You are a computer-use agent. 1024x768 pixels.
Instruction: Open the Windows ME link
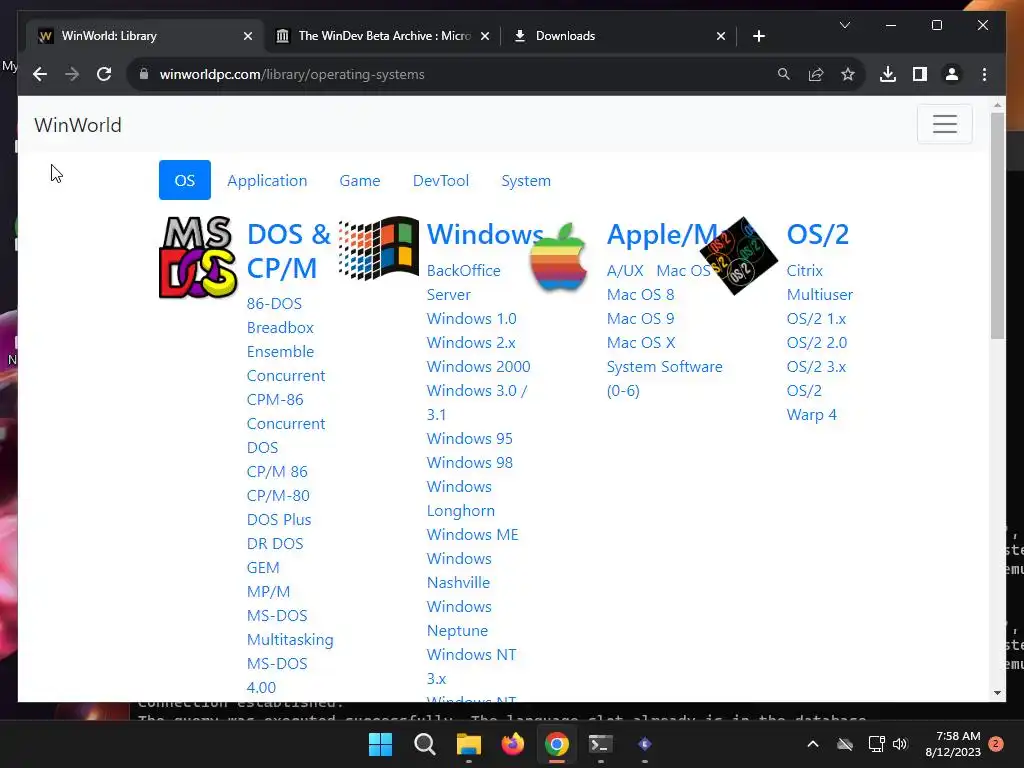click(472, 534)
